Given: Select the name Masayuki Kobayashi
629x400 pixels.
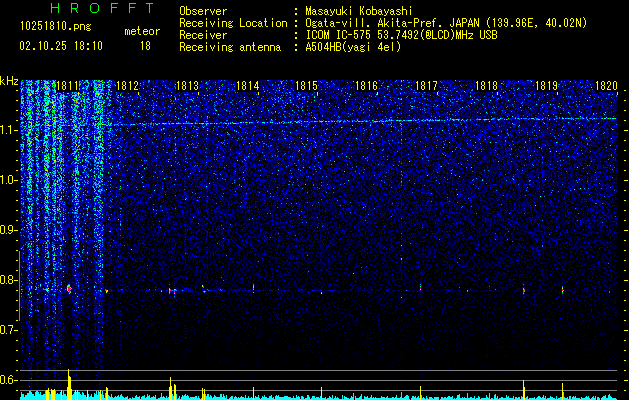Looking at the screenshot, I should click(359, 11).
